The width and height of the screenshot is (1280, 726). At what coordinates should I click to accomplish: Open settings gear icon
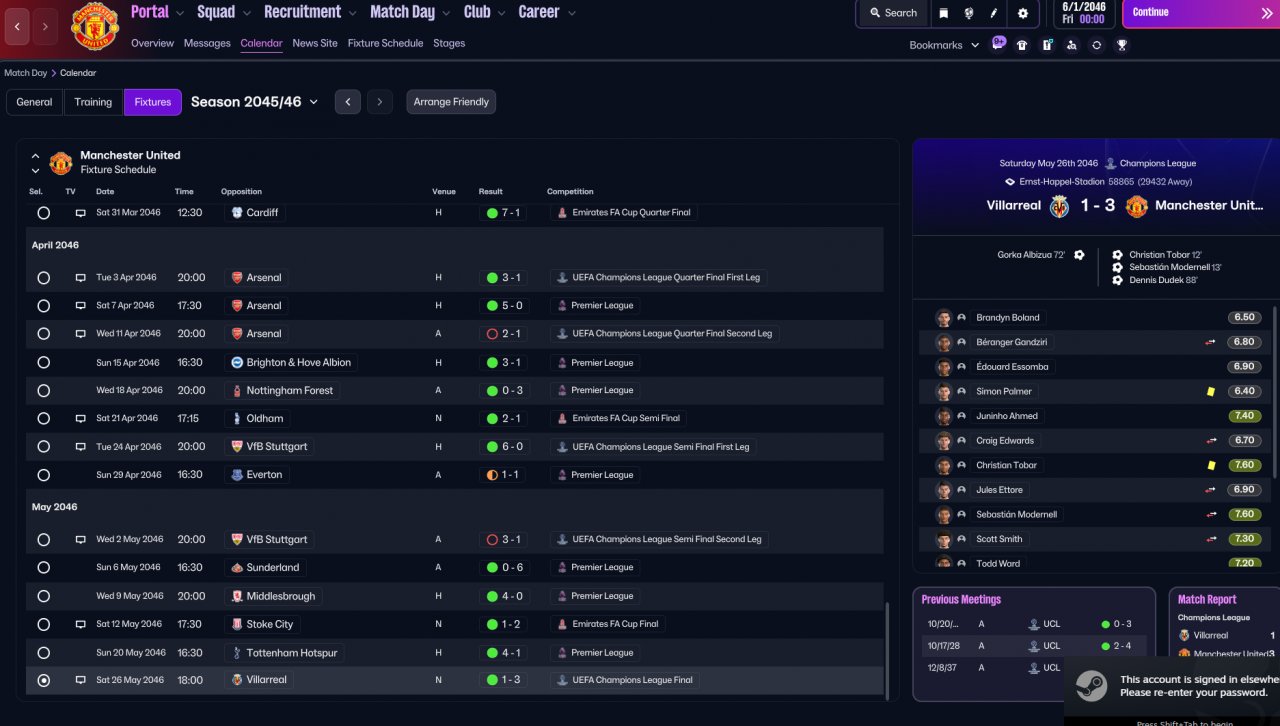[1022, 13]
